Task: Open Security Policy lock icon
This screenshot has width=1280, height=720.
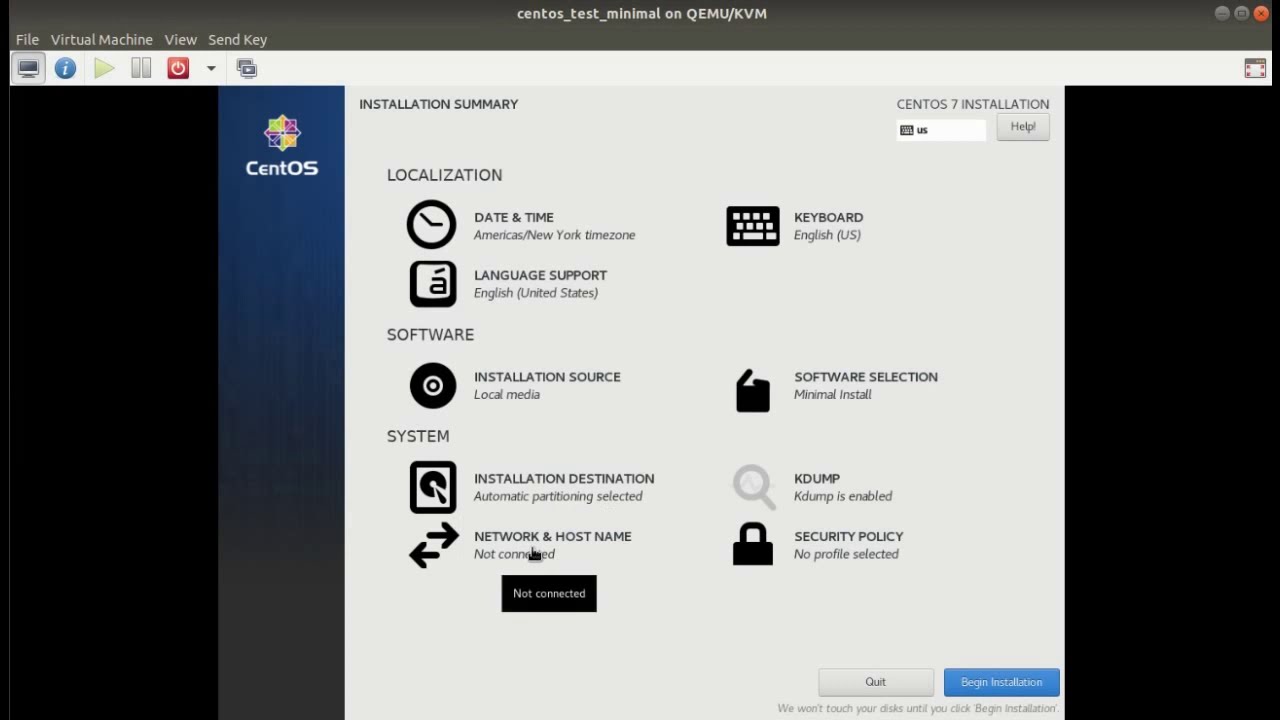Action: point(753,545)
